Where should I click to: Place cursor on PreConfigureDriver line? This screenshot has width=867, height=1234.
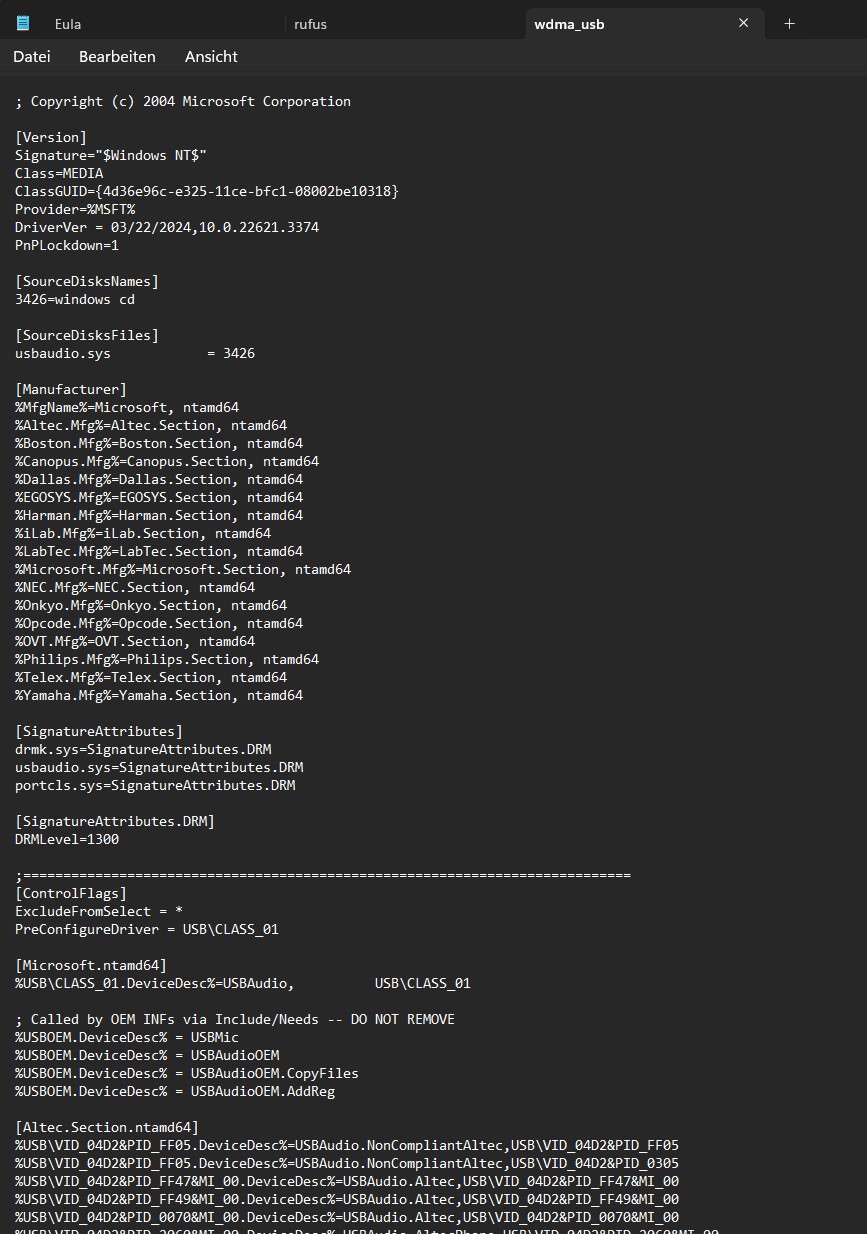pos(147,929)
